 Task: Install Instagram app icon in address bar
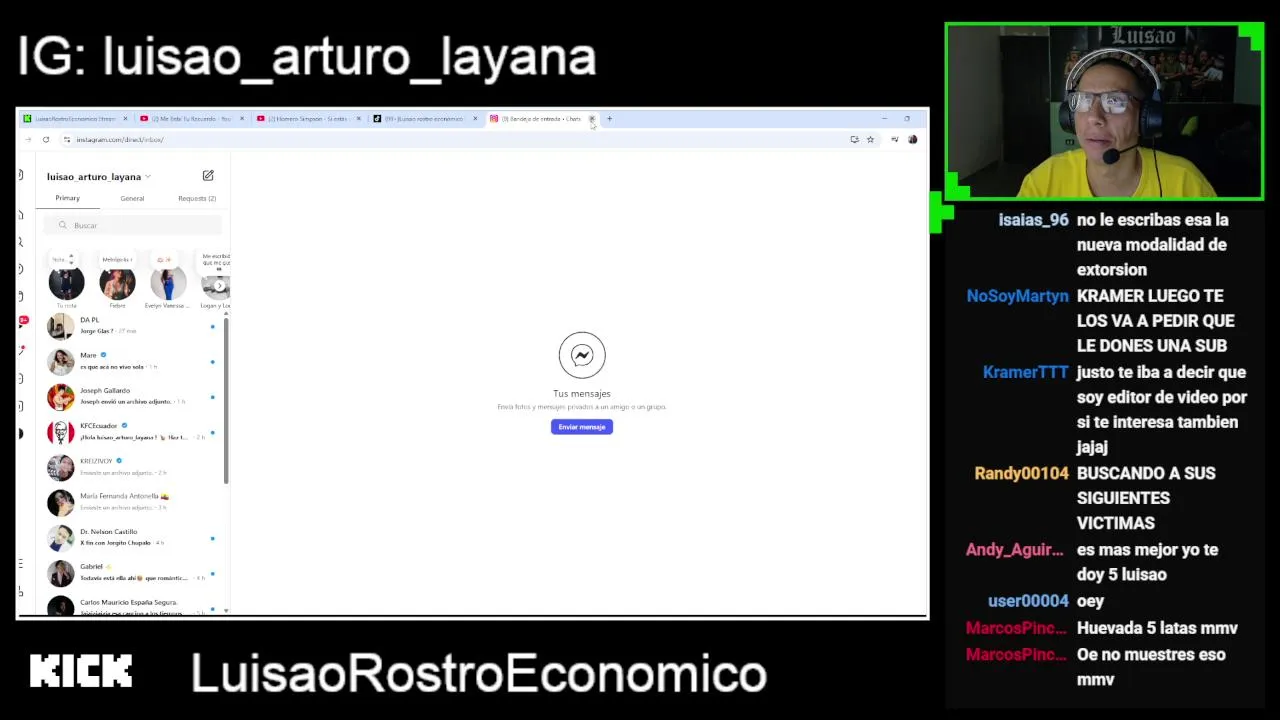click(854, 140)
